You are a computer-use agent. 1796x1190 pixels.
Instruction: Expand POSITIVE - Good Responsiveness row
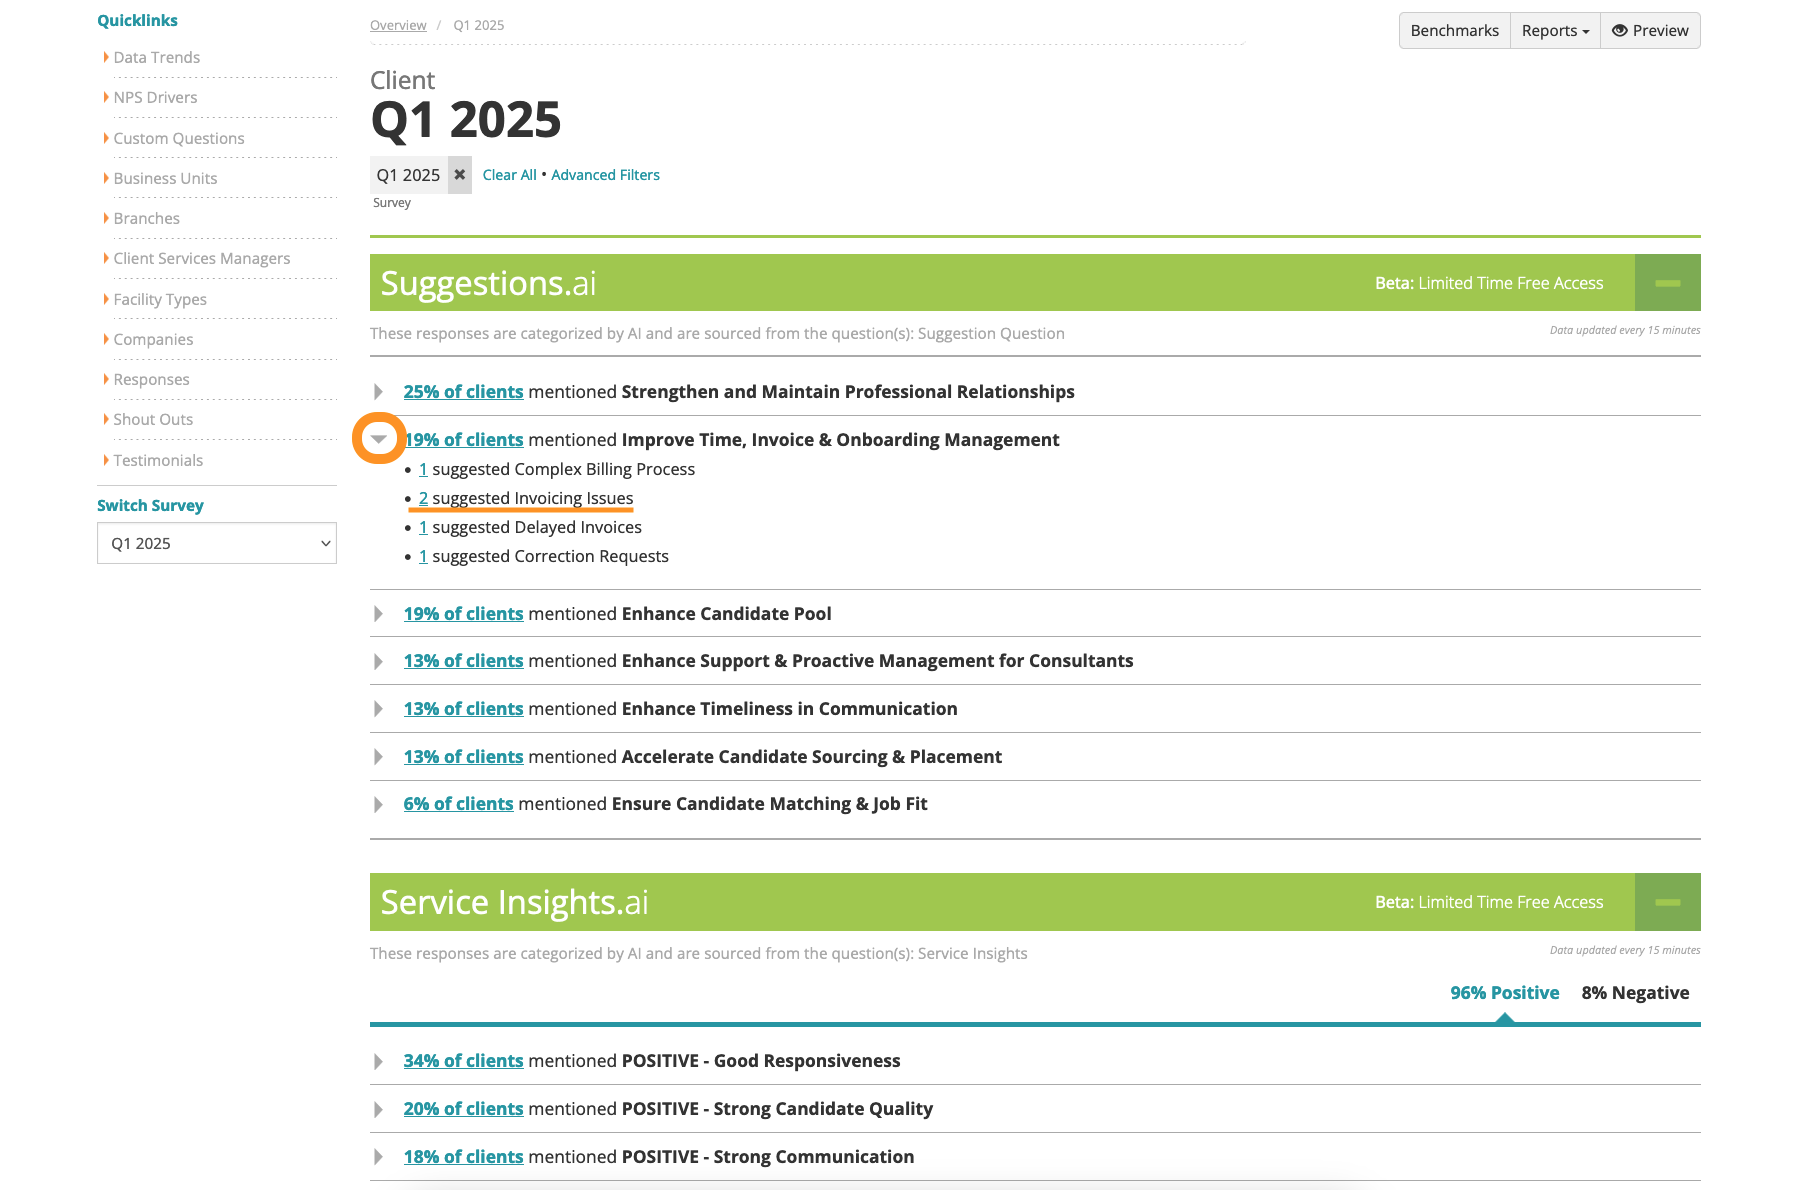pyautogui.click(x=379, y=1061)
